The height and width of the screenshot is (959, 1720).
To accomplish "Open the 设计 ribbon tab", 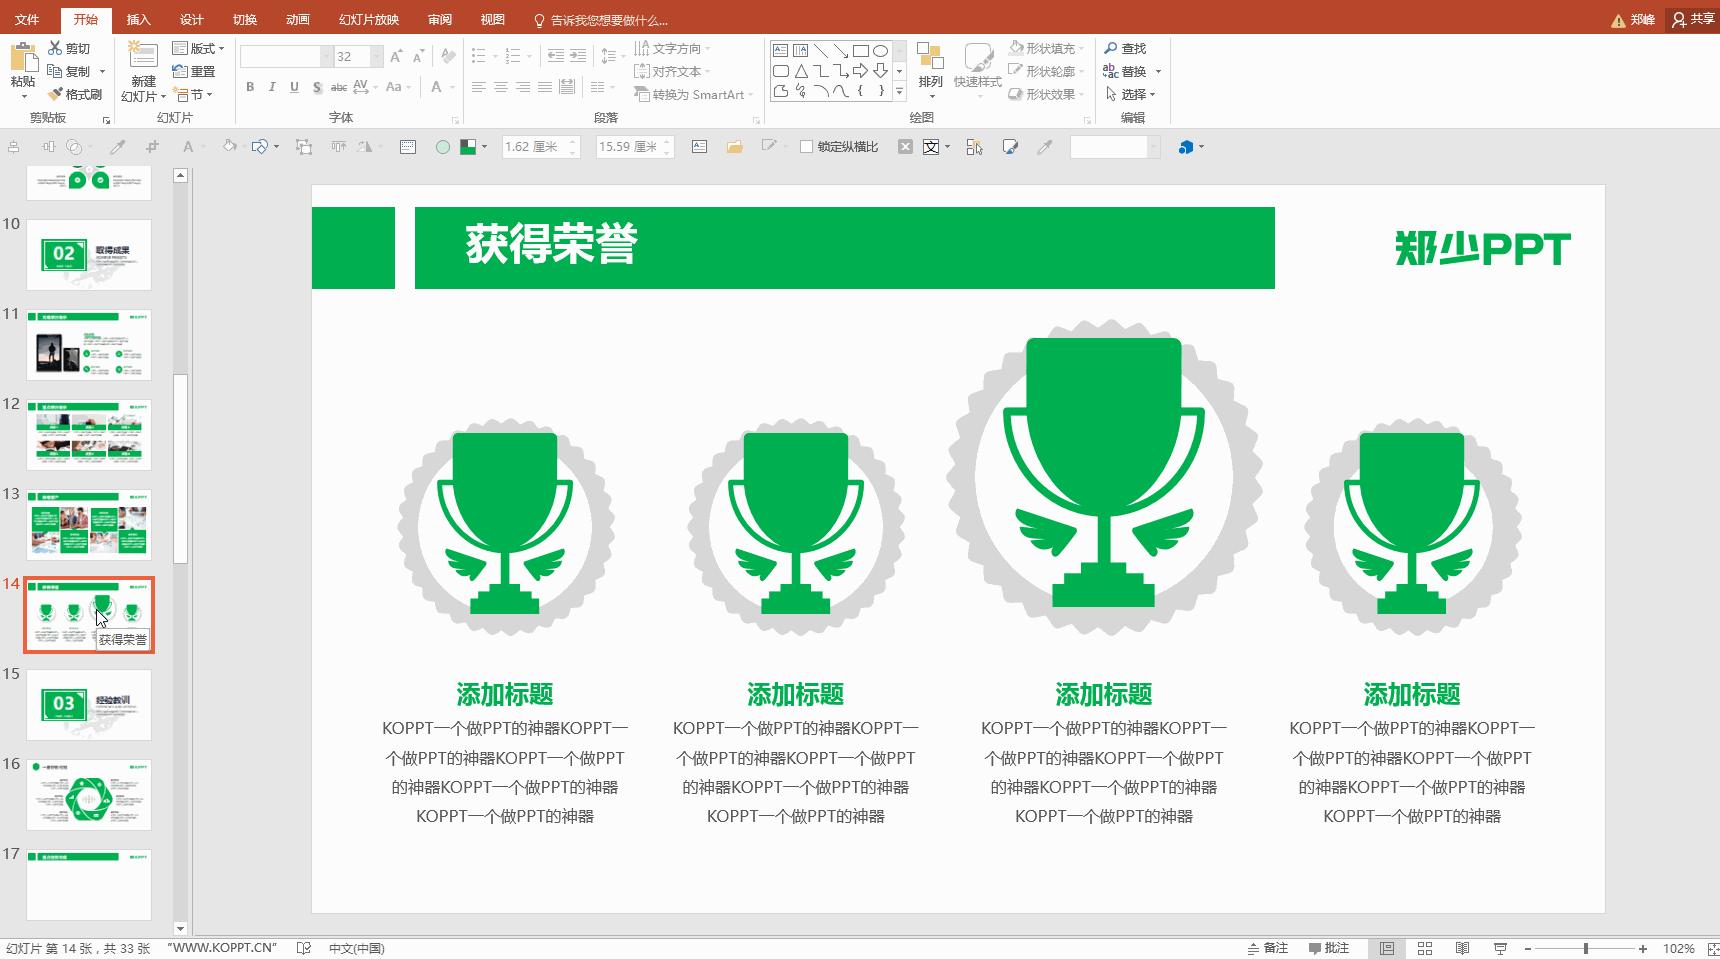I will coord(191,18).
